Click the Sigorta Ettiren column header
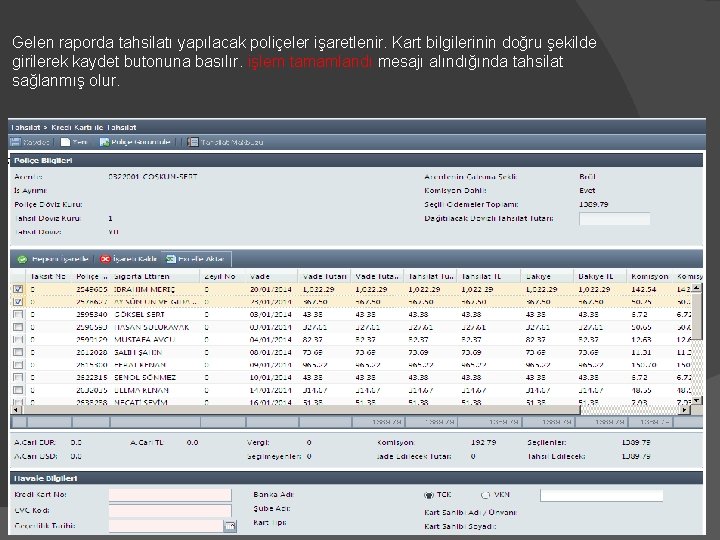 point(155,276)
